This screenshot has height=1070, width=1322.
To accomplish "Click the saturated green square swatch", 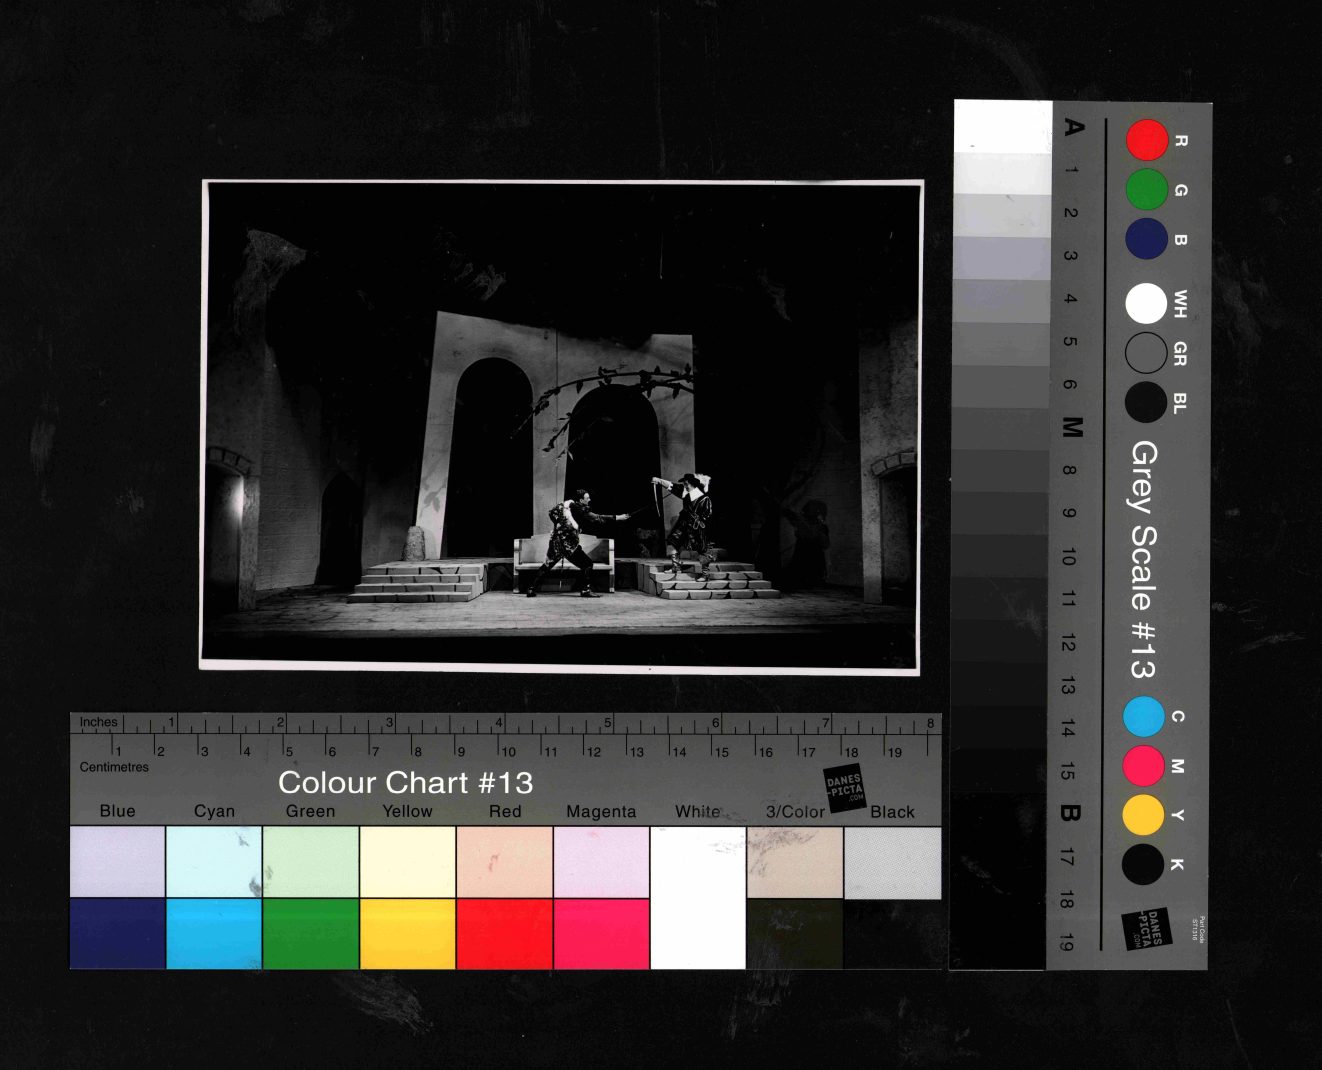I will tap(310, 933).
